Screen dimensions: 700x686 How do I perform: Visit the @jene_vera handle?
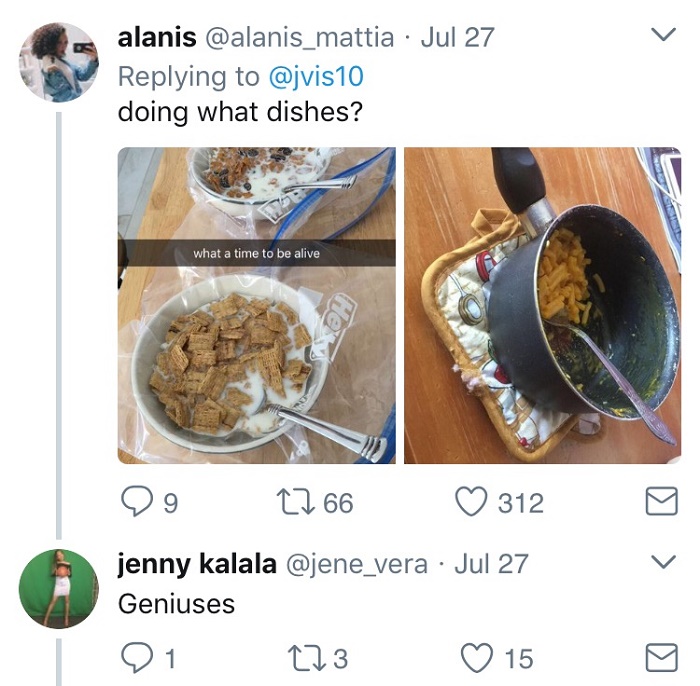click(x=357, y=563)
